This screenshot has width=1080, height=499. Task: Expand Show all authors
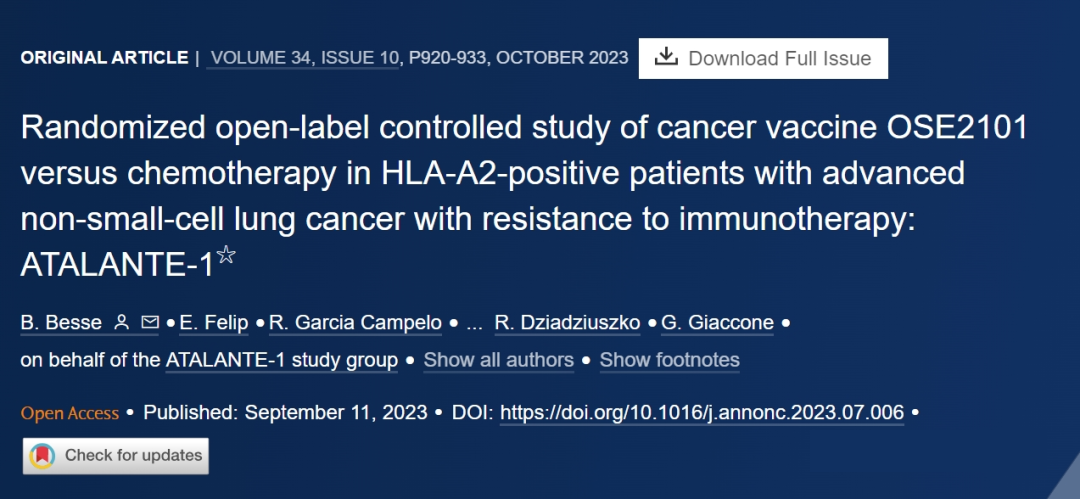point(499,360)
